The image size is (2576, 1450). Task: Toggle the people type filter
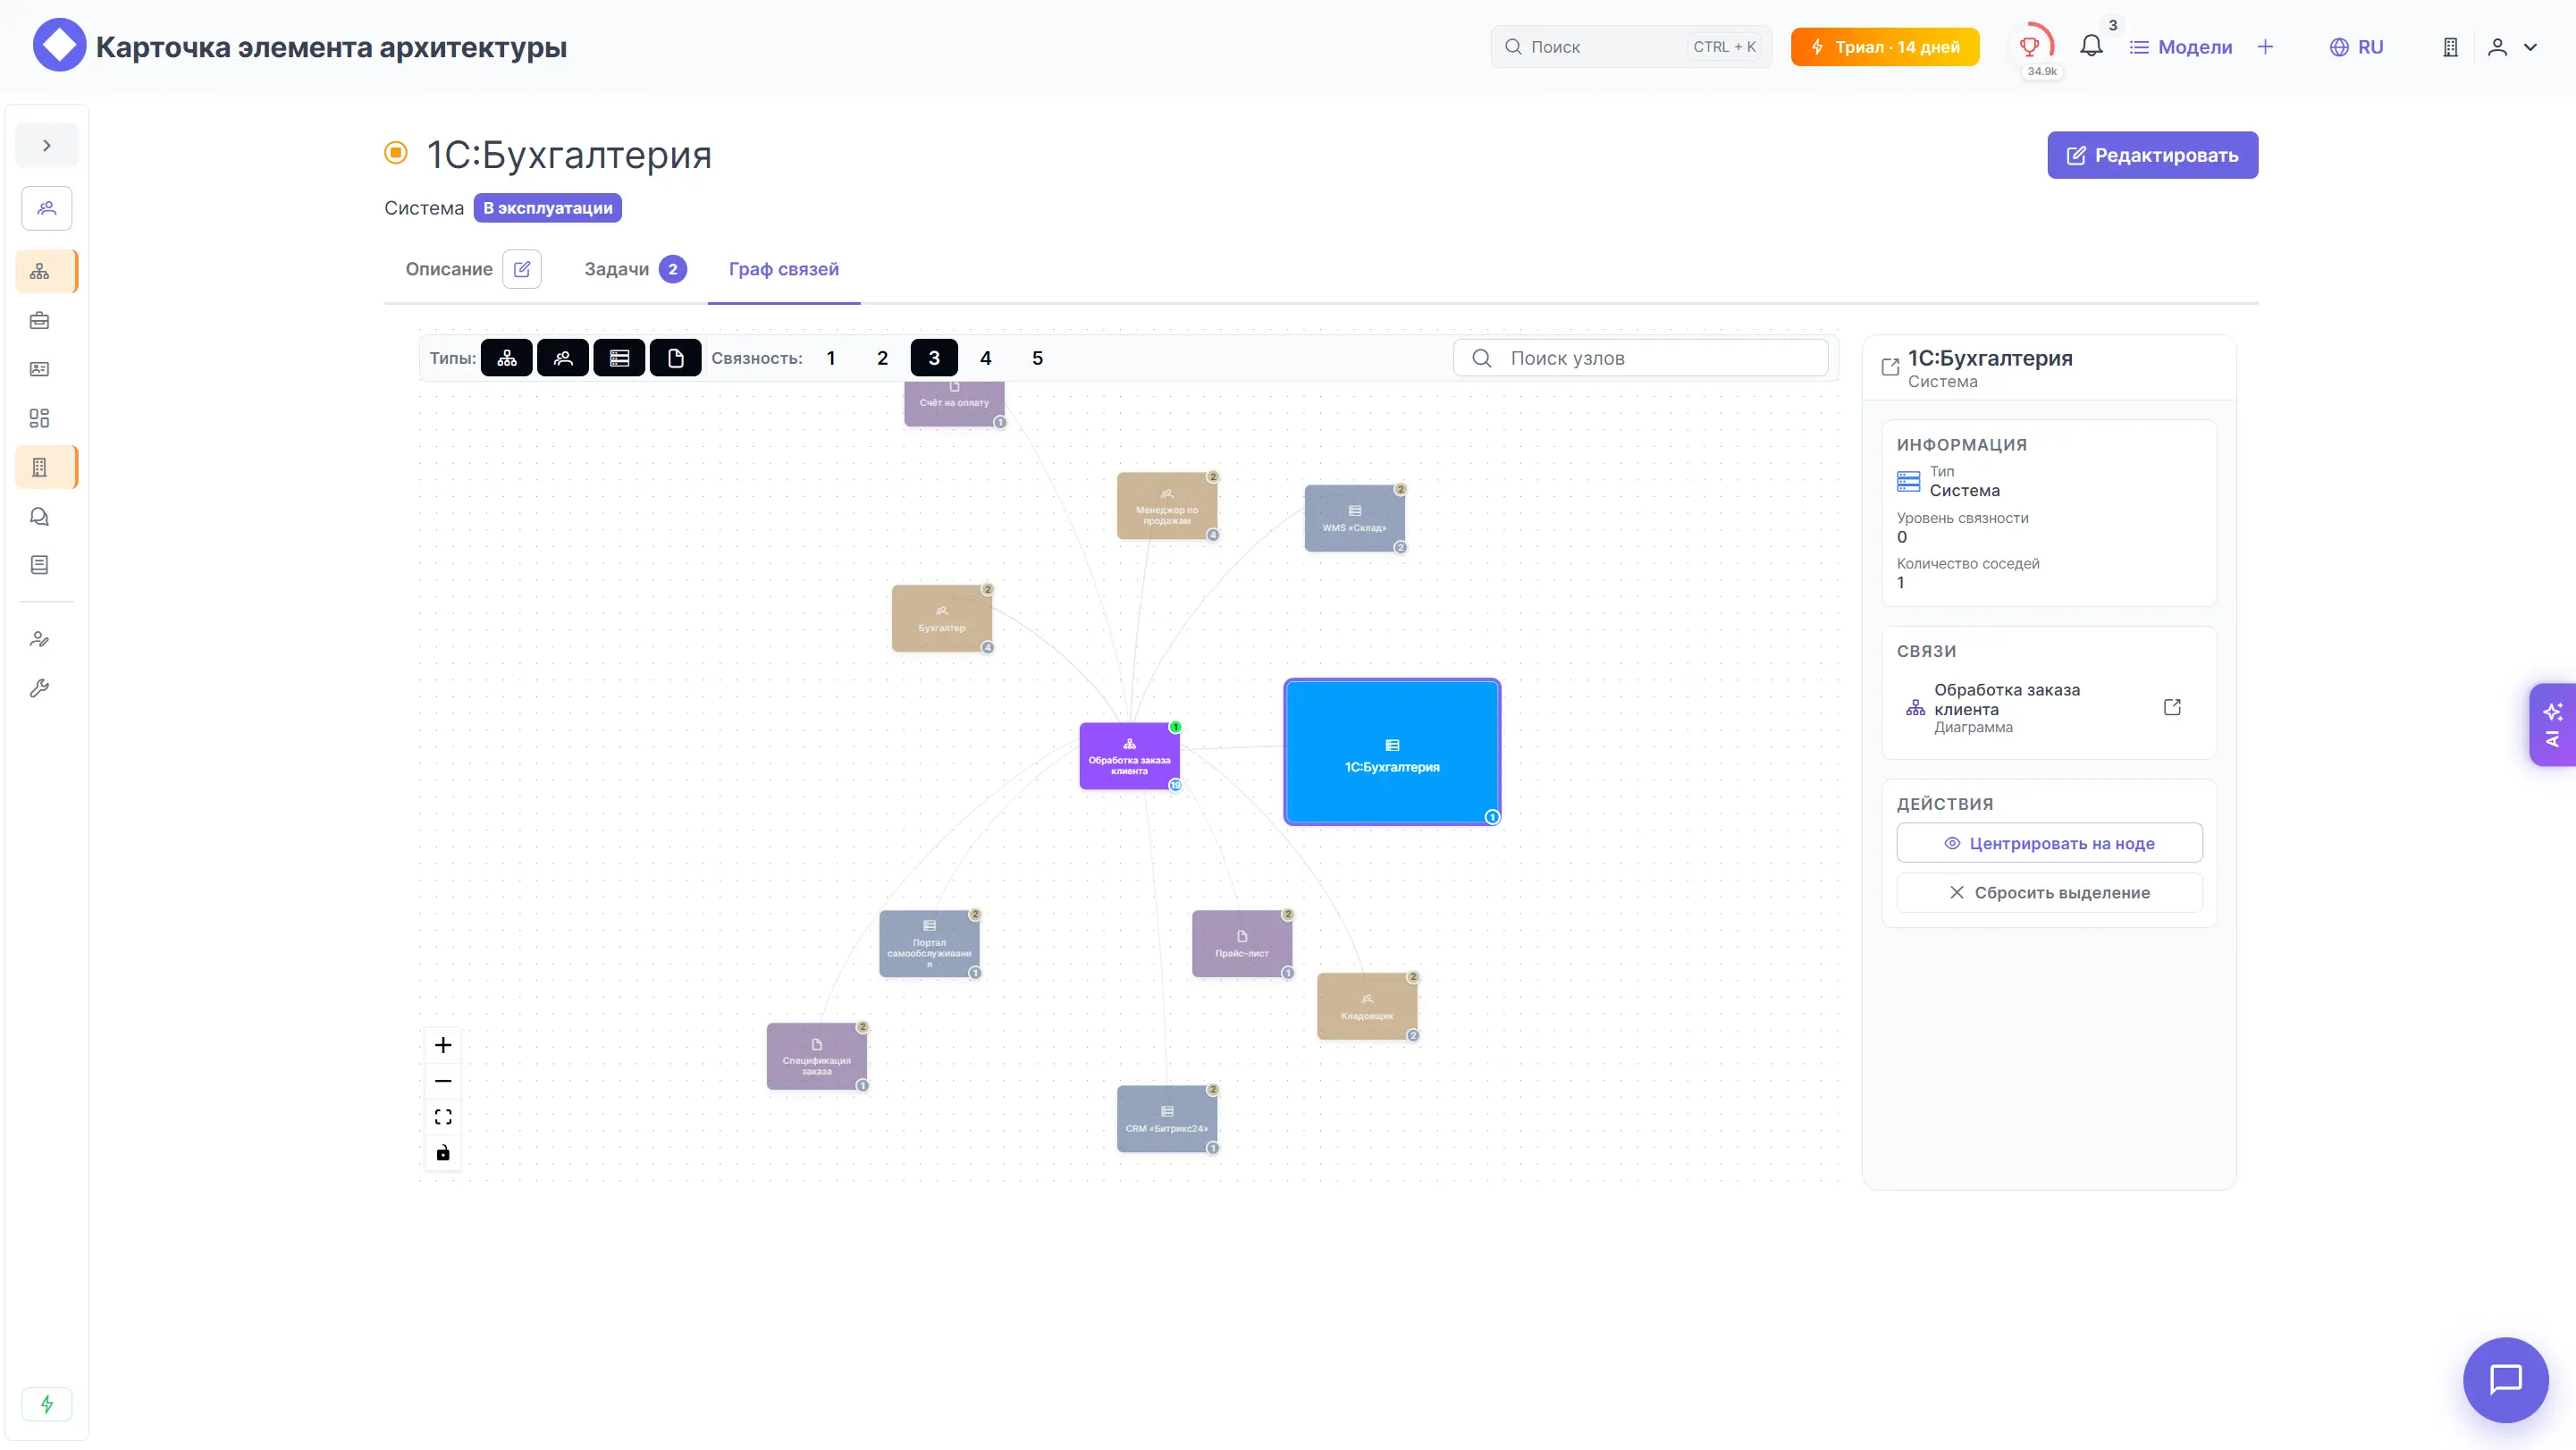click(x=563, y=358)
